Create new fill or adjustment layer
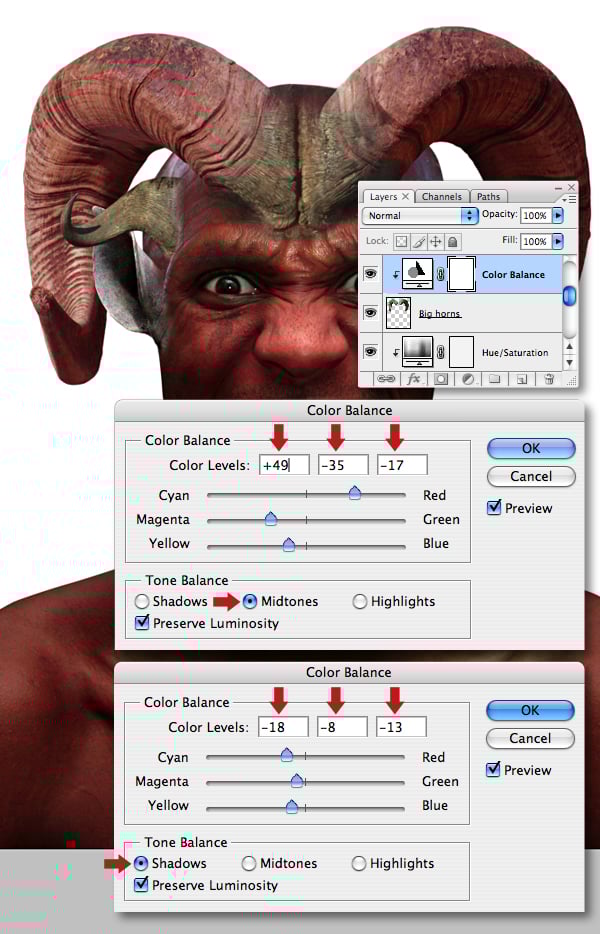The image size is (600, 934). tap(468, 379)
